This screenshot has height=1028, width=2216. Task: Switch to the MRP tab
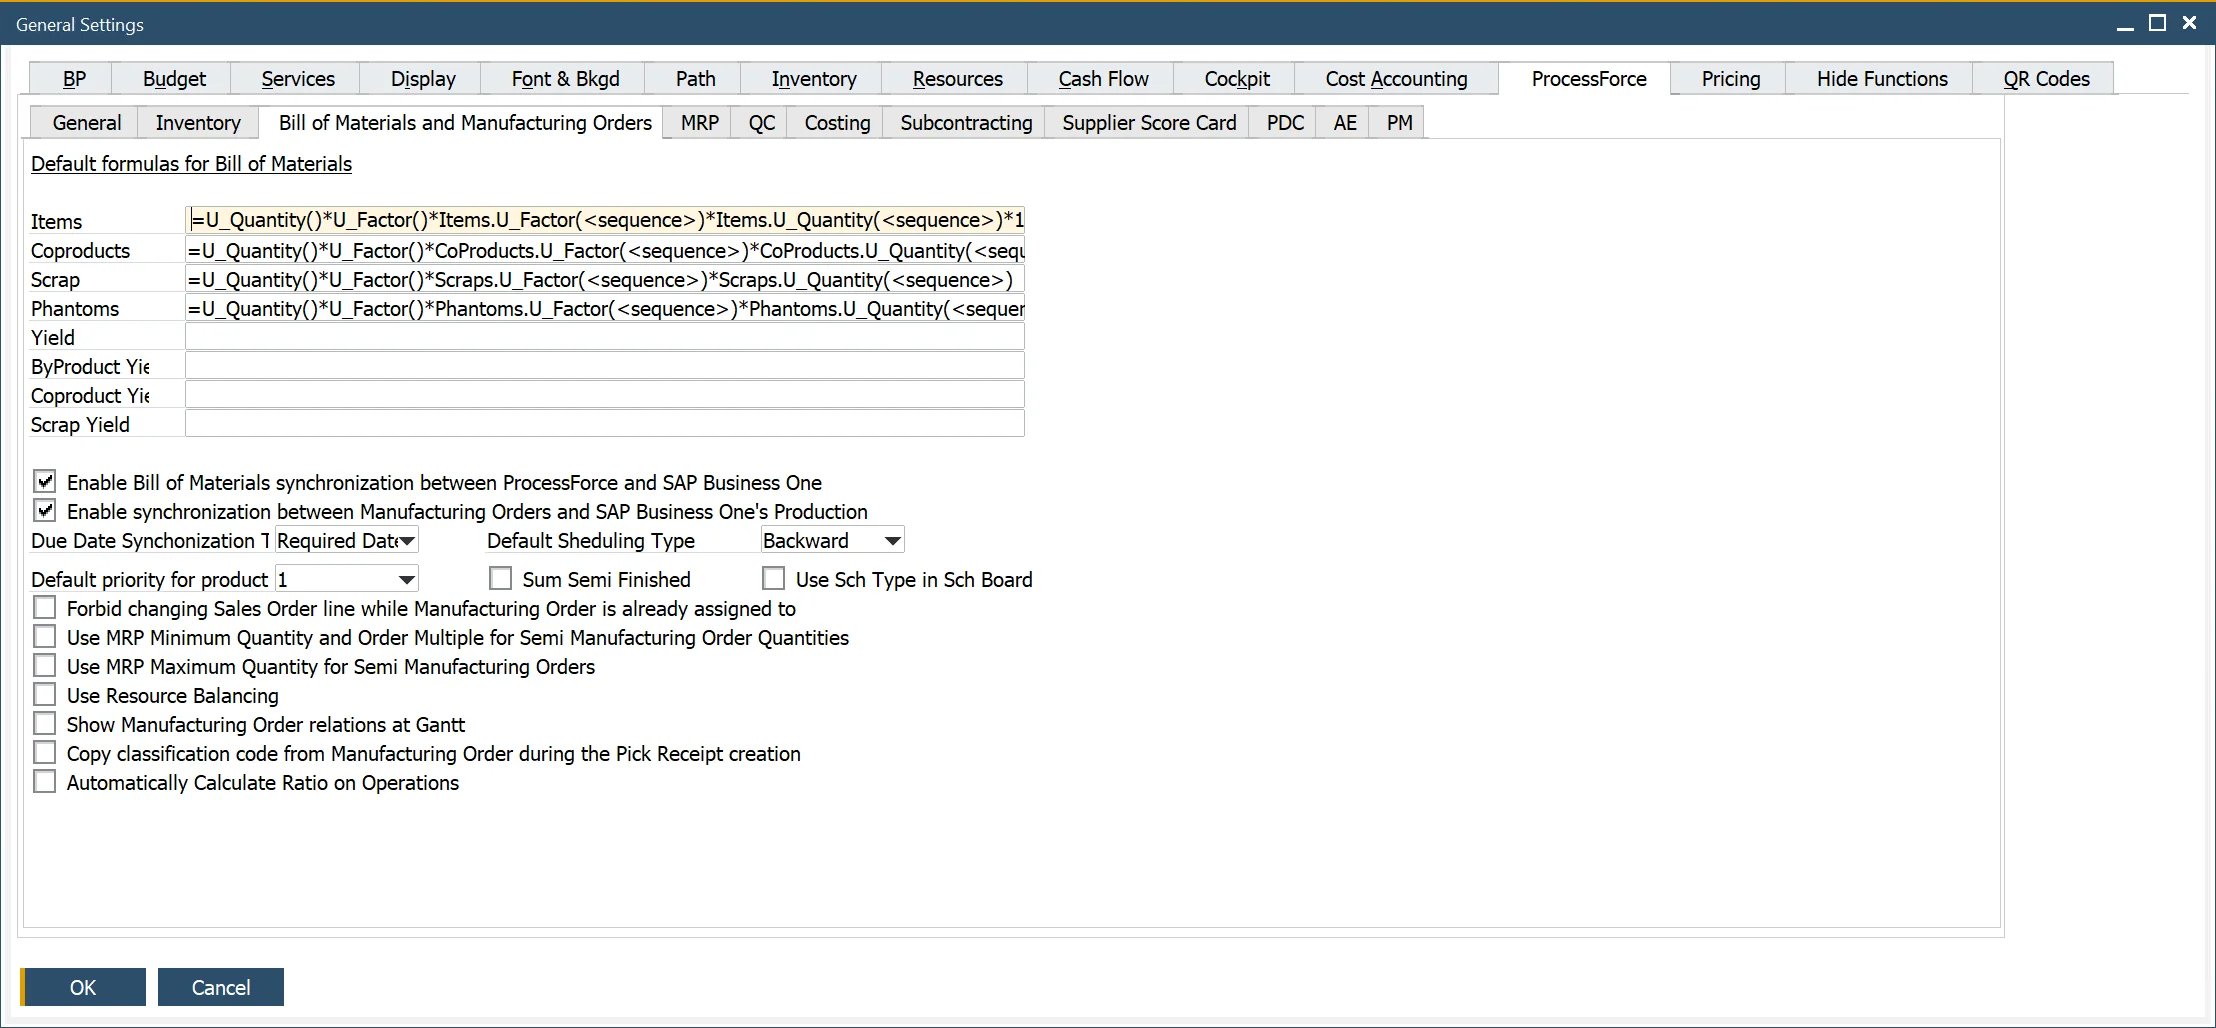point(698,122)
